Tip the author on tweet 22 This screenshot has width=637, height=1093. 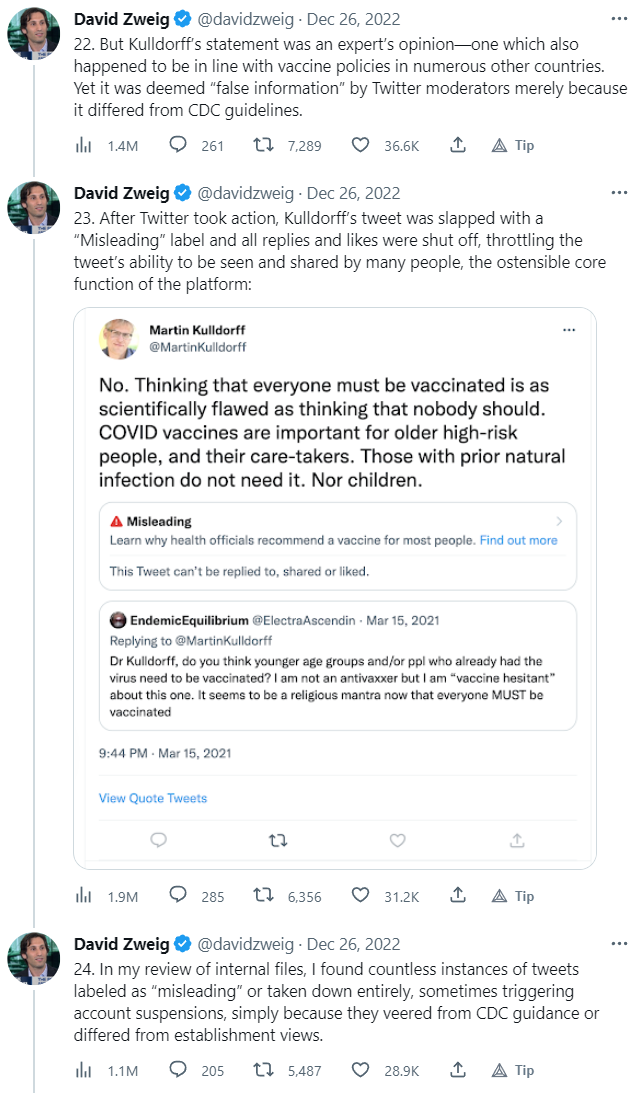tap(513, 145)
